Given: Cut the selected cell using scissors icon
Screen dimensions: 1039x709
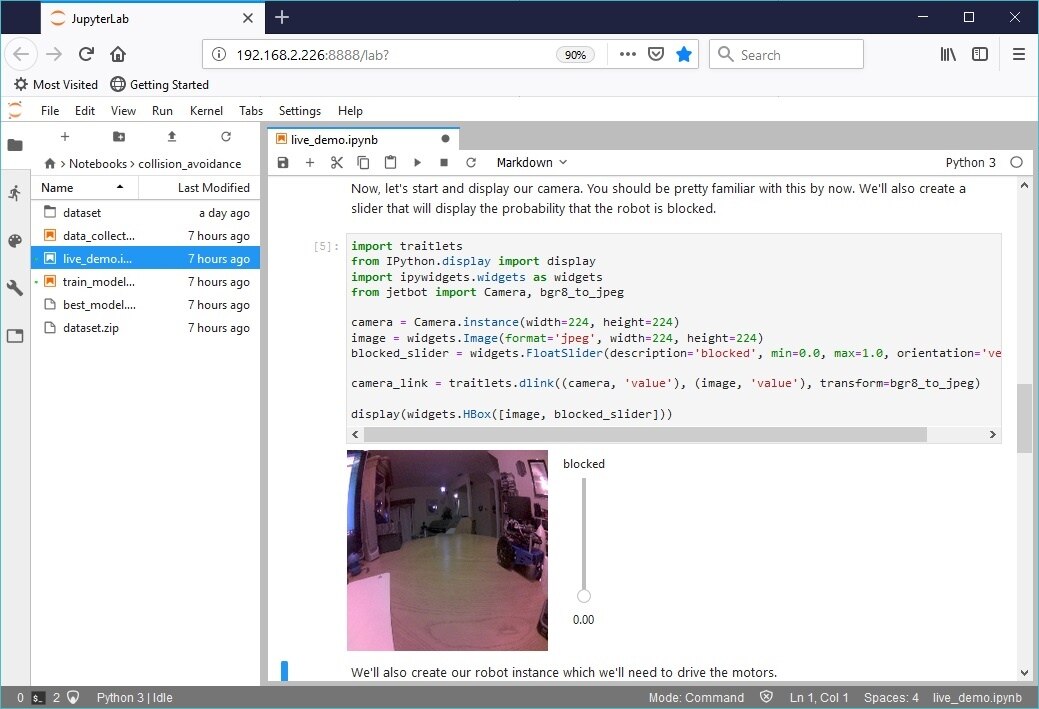Looking at the screenshot, I should coord(337,162).
